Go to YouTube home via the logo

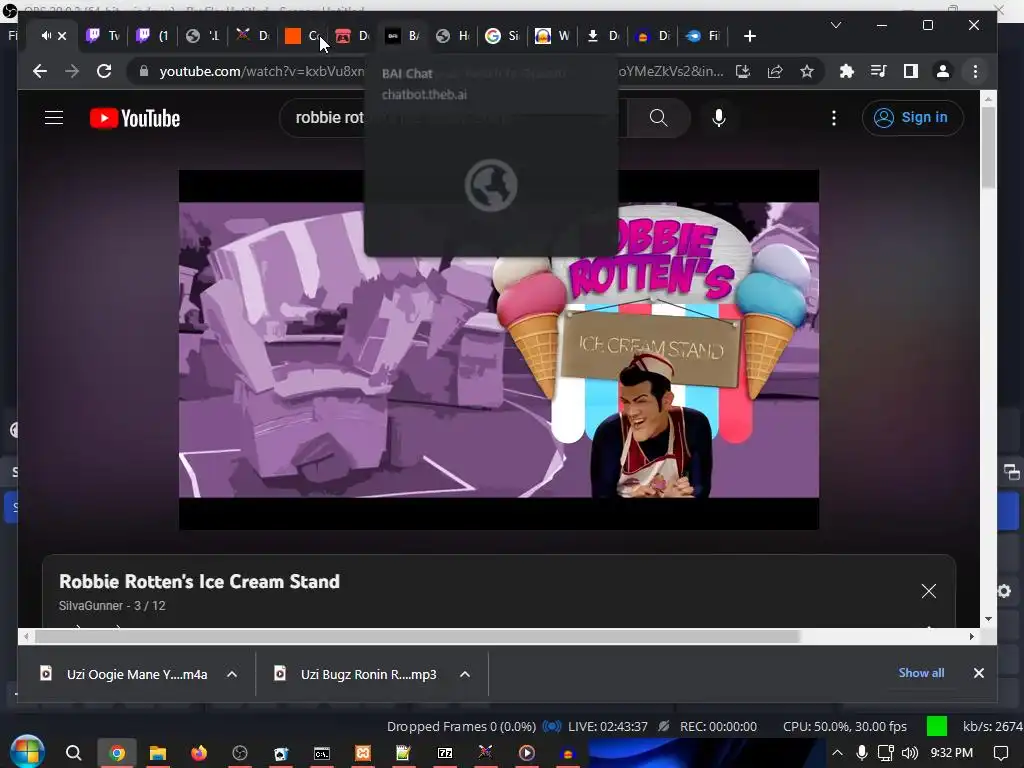135,118
